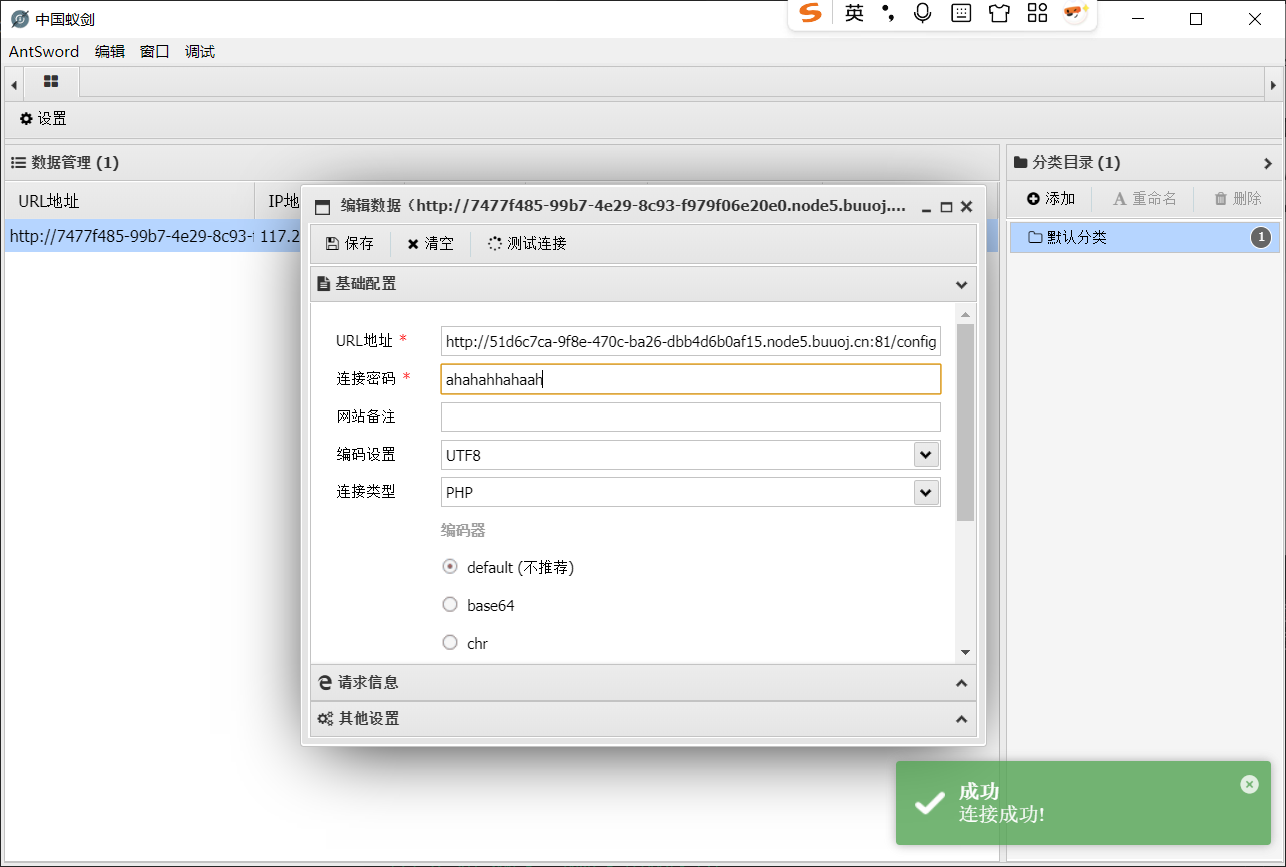
Task: Click the dialog scrollbar up arrow
Action: tap(965, 314)
